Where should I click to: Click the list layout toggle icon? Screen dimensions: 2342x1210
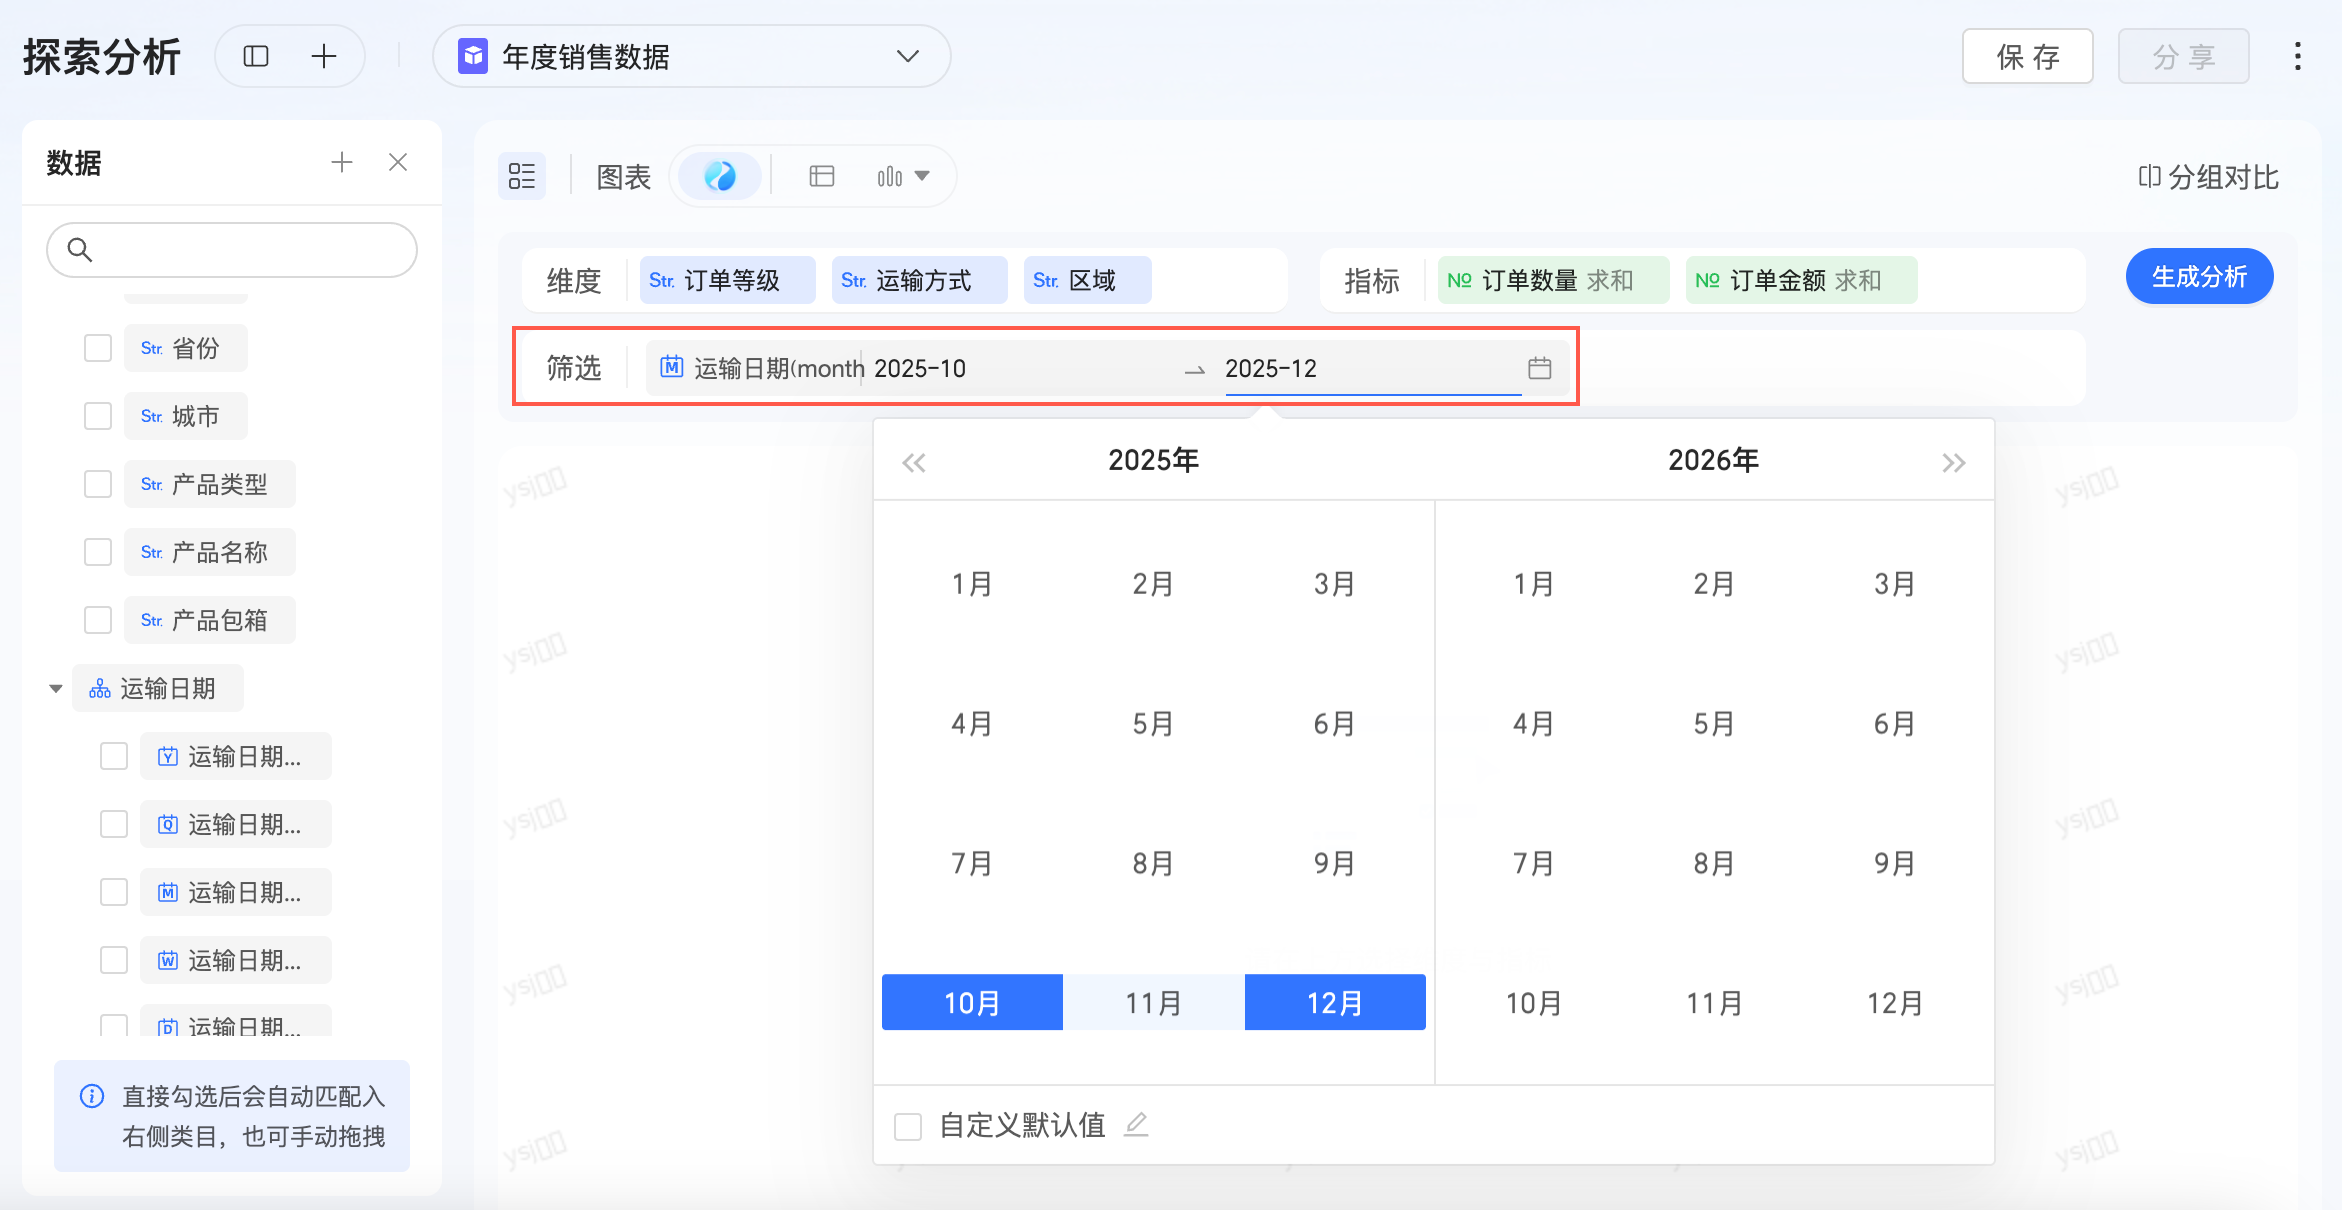click(522, 176)
